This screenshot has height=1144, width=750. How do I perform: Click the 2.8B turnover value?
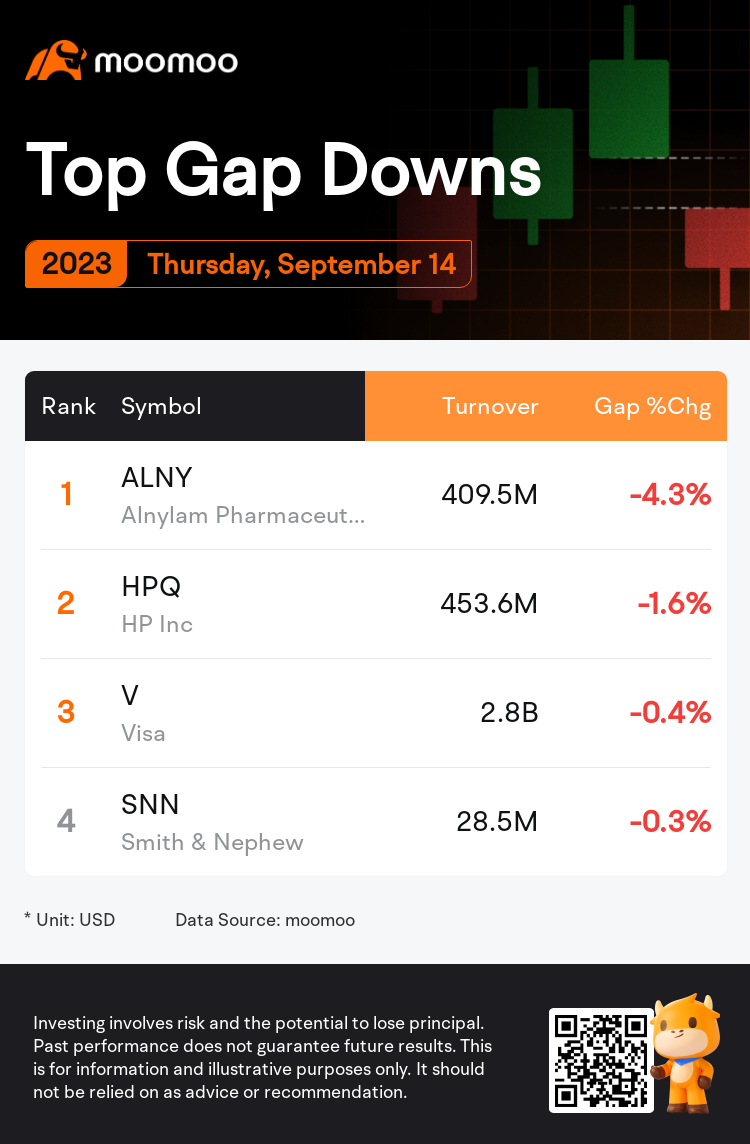point(509,713)
